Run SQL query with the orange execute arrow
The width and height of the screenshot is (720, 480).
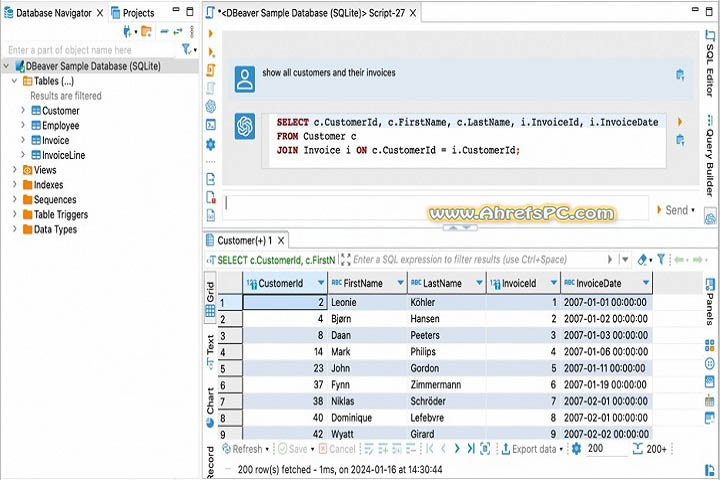coord(210,34)
